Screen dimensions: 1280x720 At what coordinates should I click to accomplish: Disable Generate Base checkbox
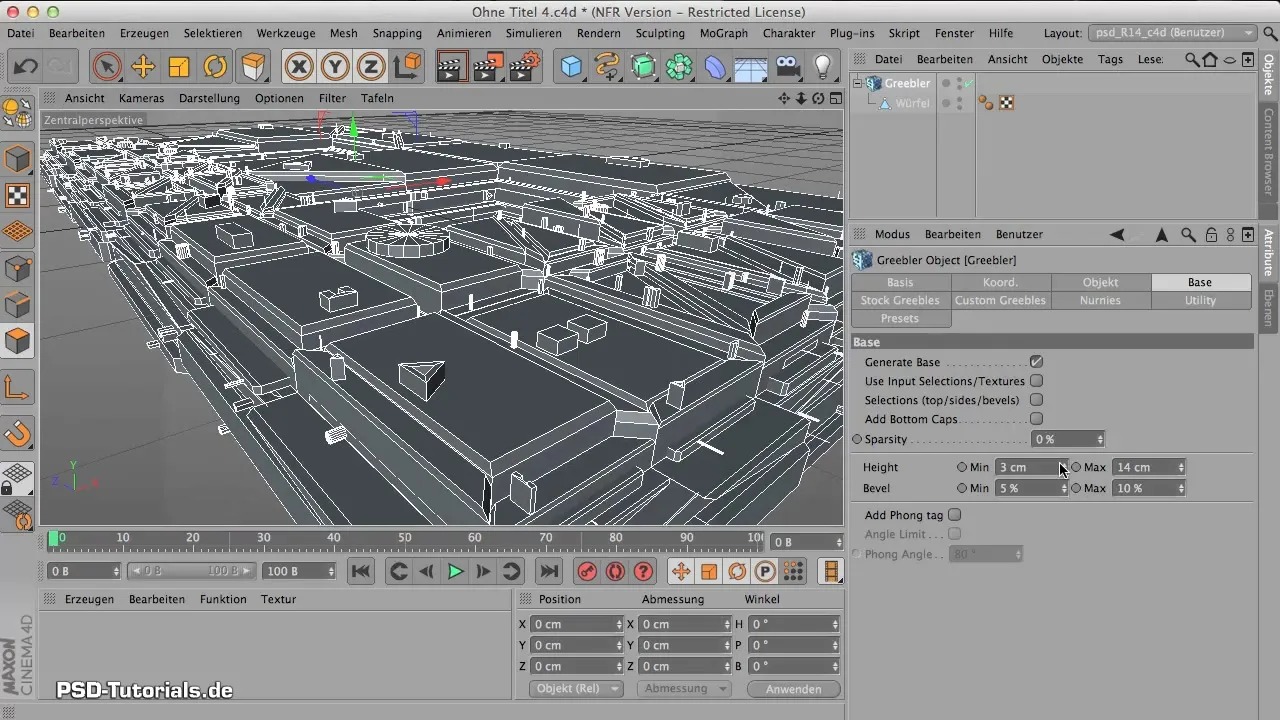click(1036, 362)
